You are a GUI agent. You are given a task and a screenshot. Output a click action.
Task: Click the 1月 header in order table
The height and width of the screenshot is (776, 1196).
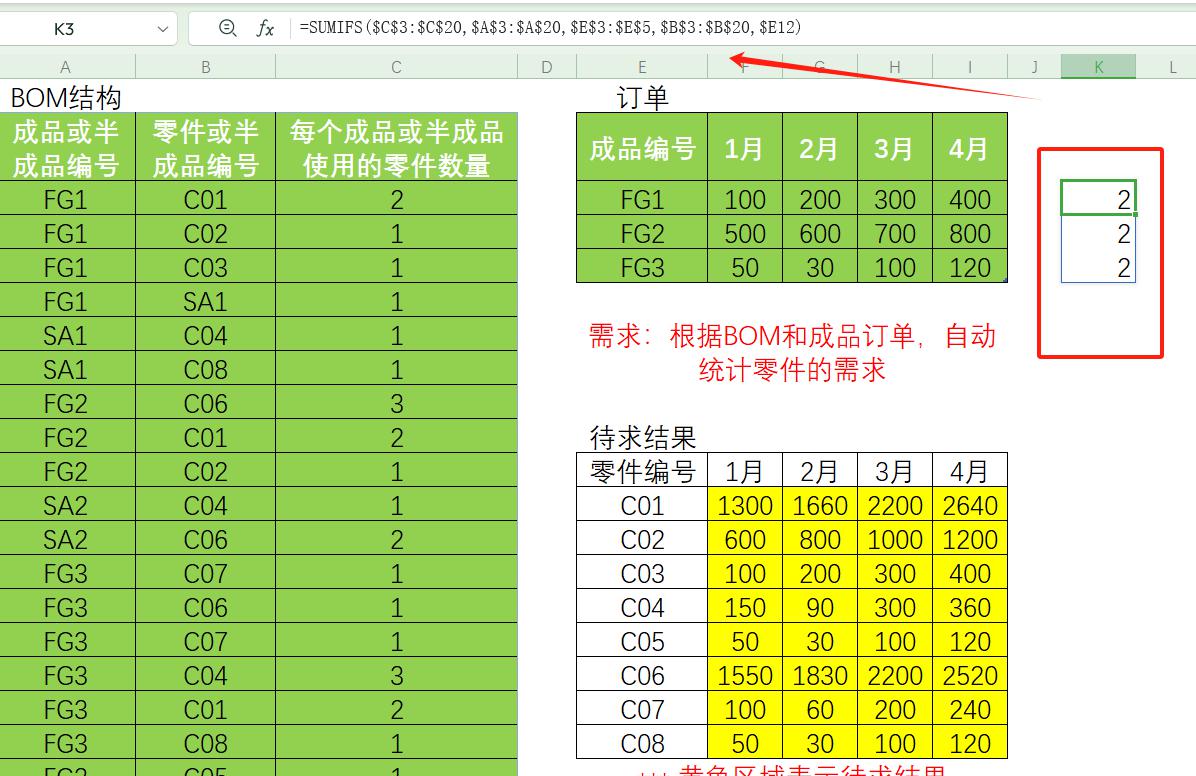coord(744,147)
